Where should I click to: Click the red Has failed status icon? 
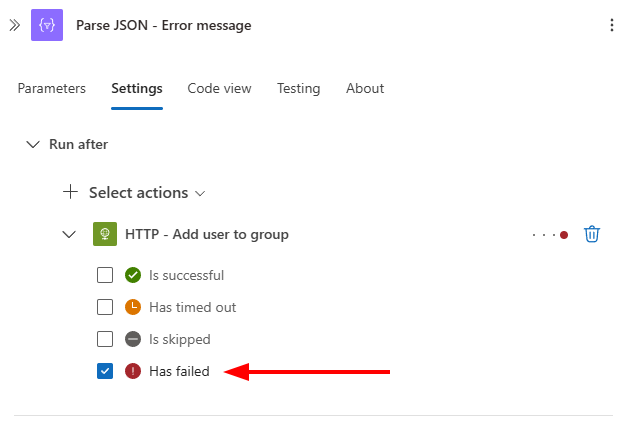point(133,371)
